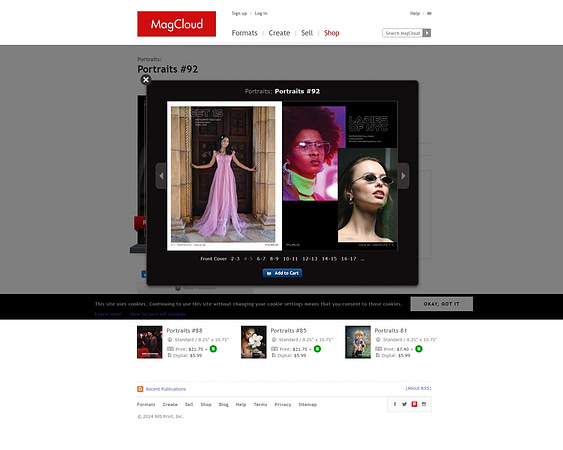Click the Sign up link
563x450 pixels.
point(239,13)
